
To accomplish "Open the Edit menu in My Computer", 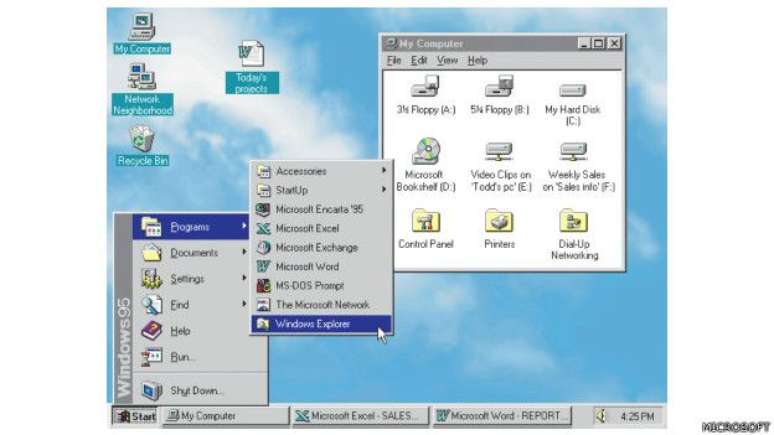I will (419, 60).
